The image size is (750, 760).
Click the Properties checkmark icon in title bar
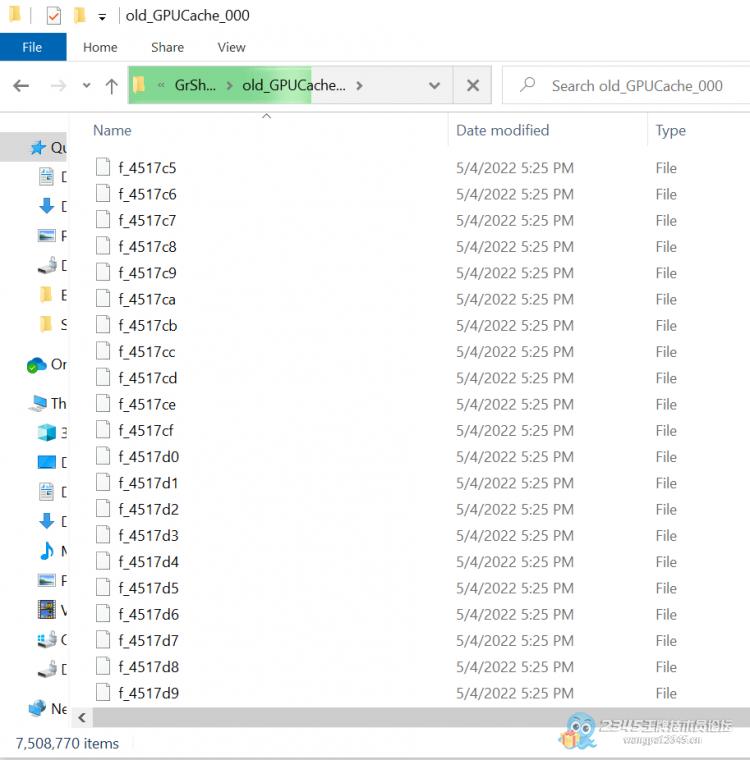click(x=53, y=16)
